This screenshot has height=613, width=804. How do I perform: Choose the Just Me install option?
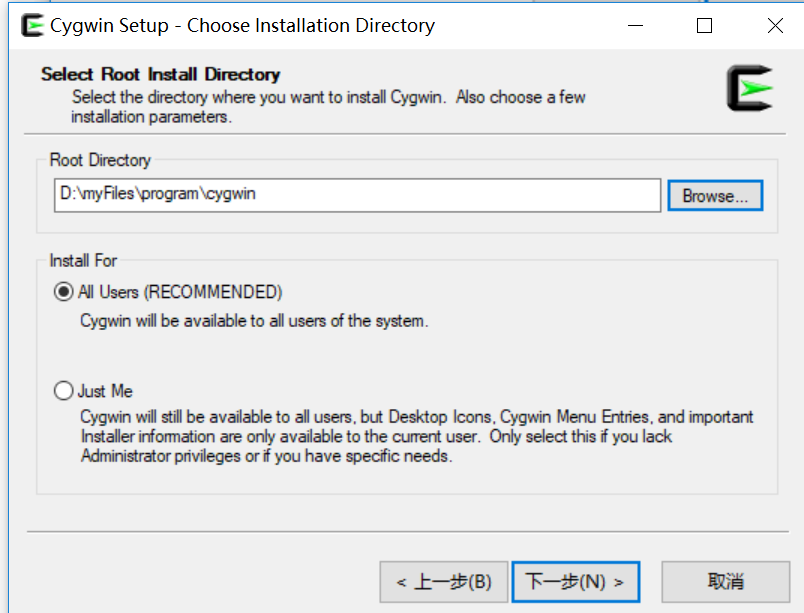tap(64, 391)
